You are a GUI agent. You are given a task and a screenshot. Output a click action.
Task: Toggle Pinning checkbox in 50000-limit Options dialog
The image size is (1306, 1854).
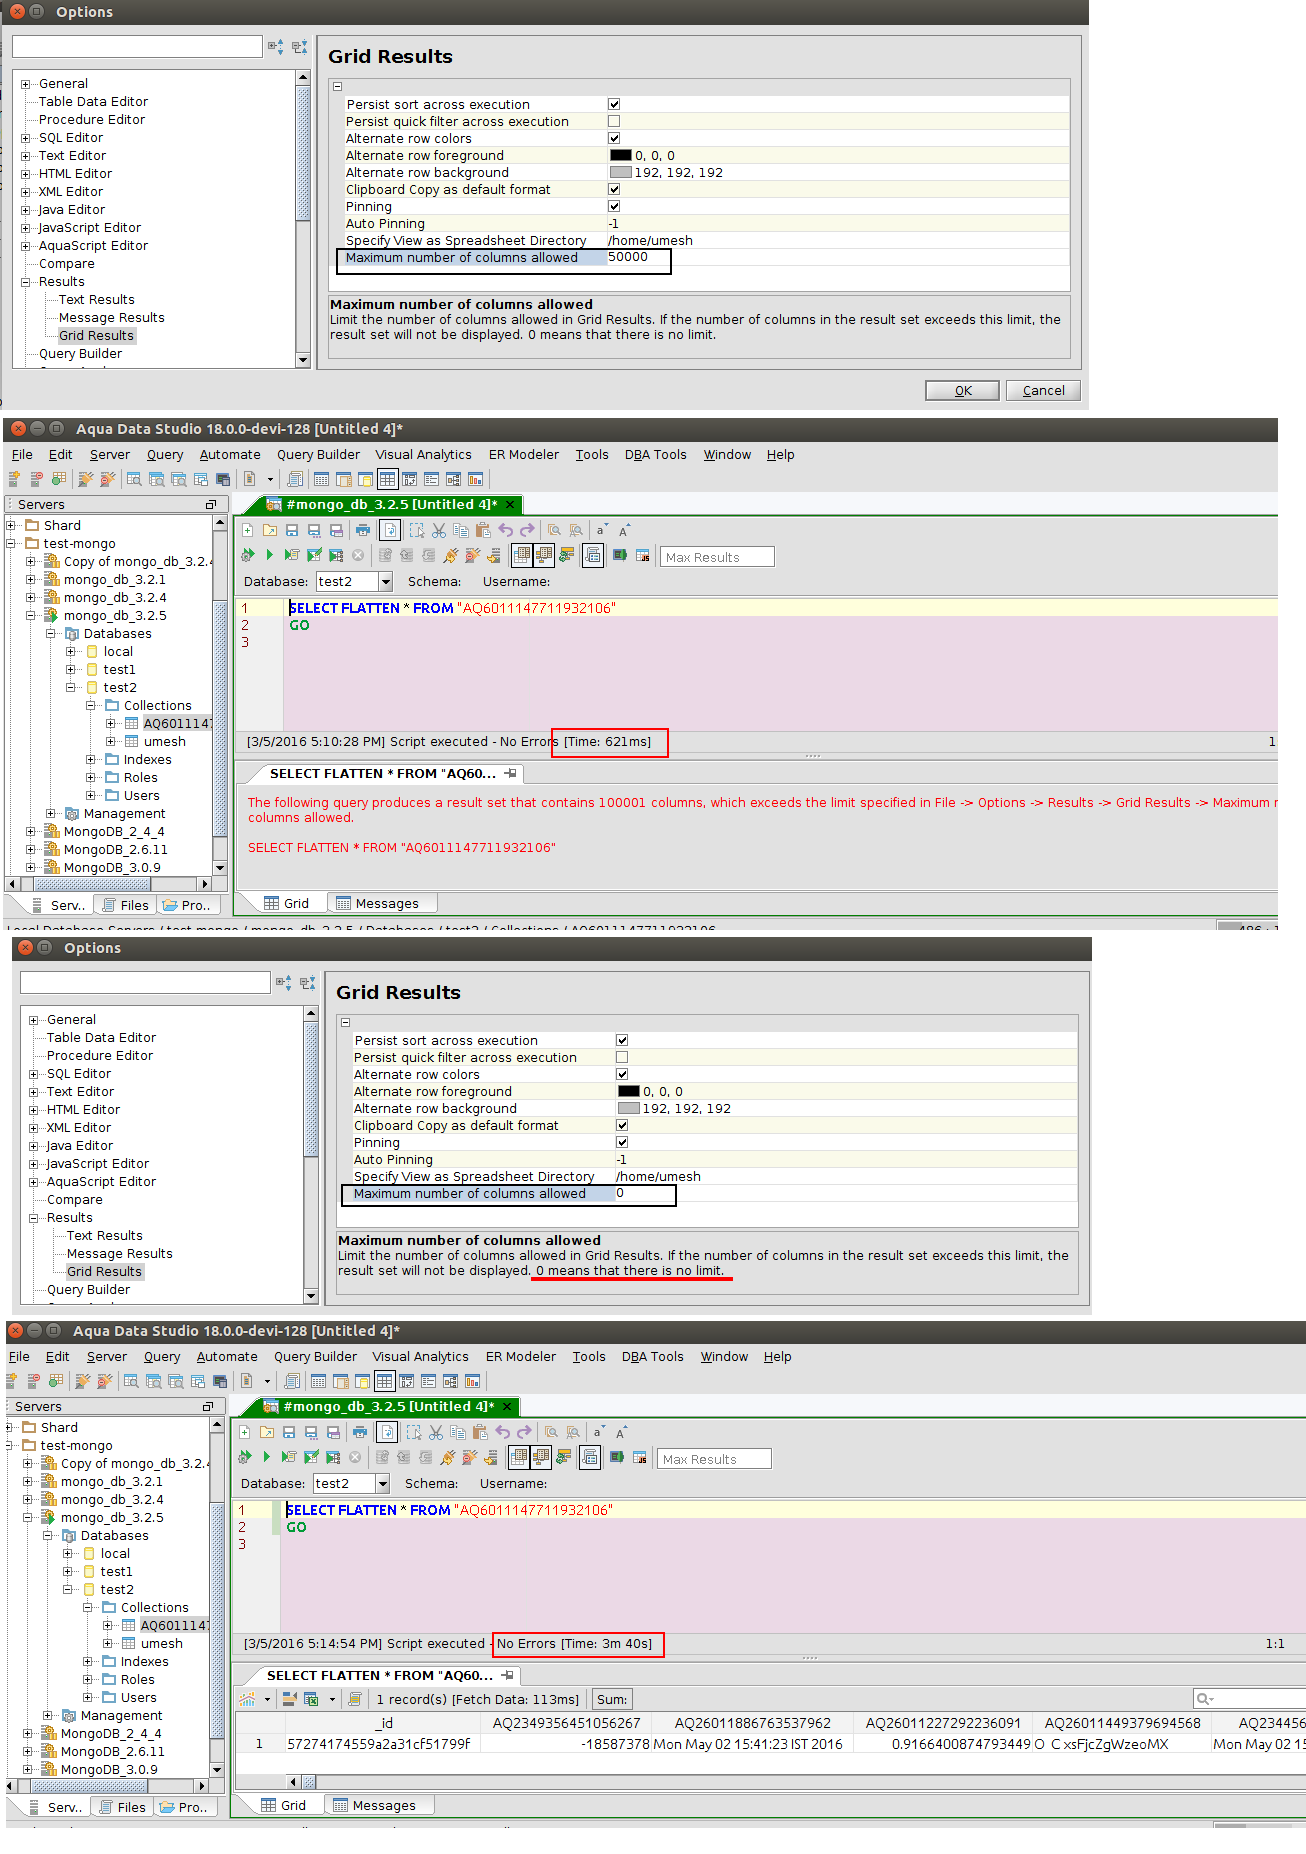point(614,206)
